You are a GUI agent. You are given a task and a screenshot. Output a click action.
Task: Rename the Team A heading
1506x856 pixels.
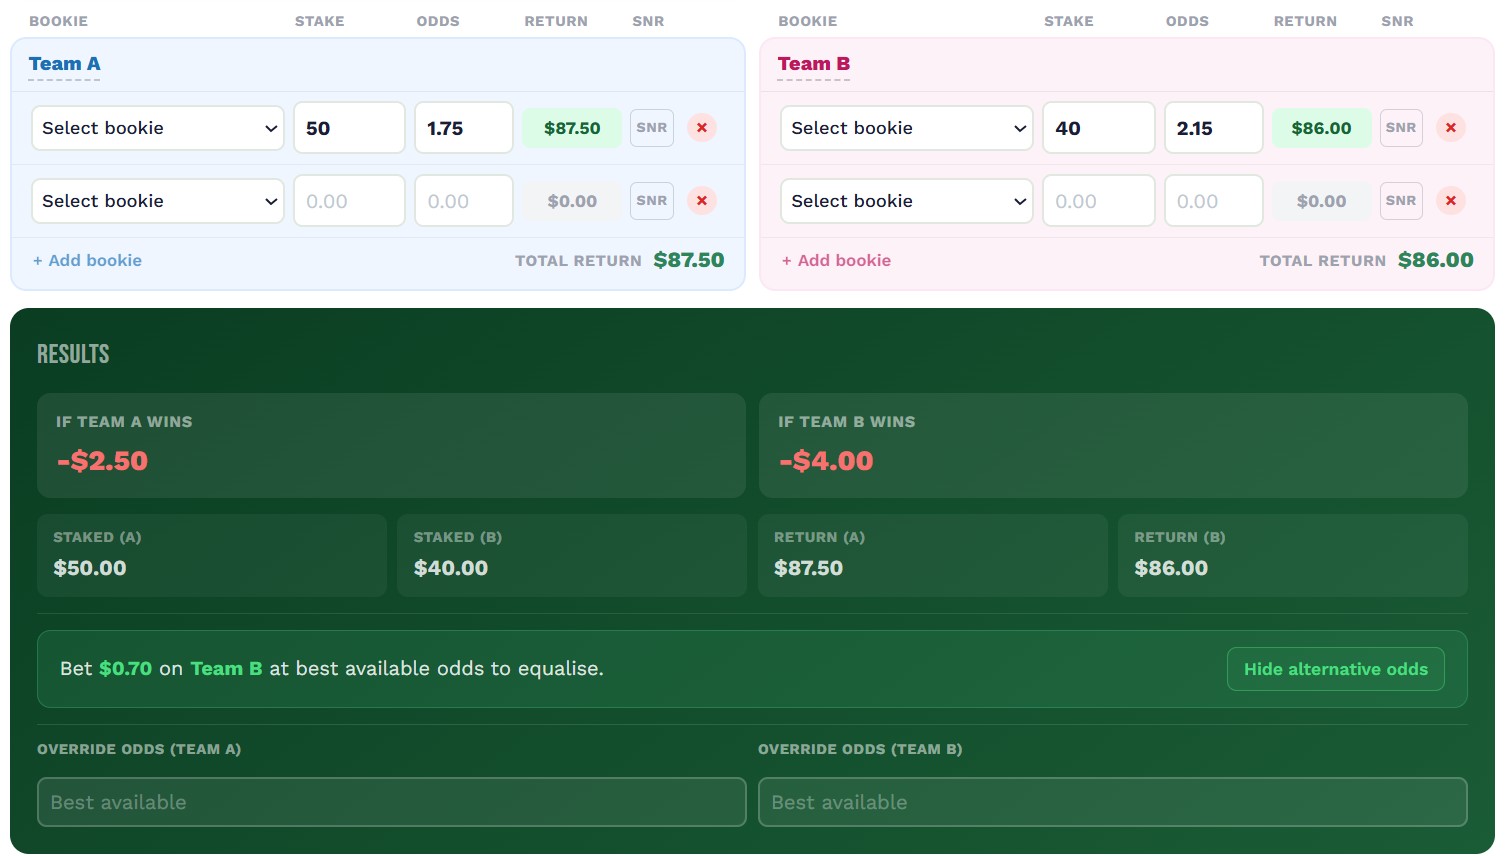[65, 64]
